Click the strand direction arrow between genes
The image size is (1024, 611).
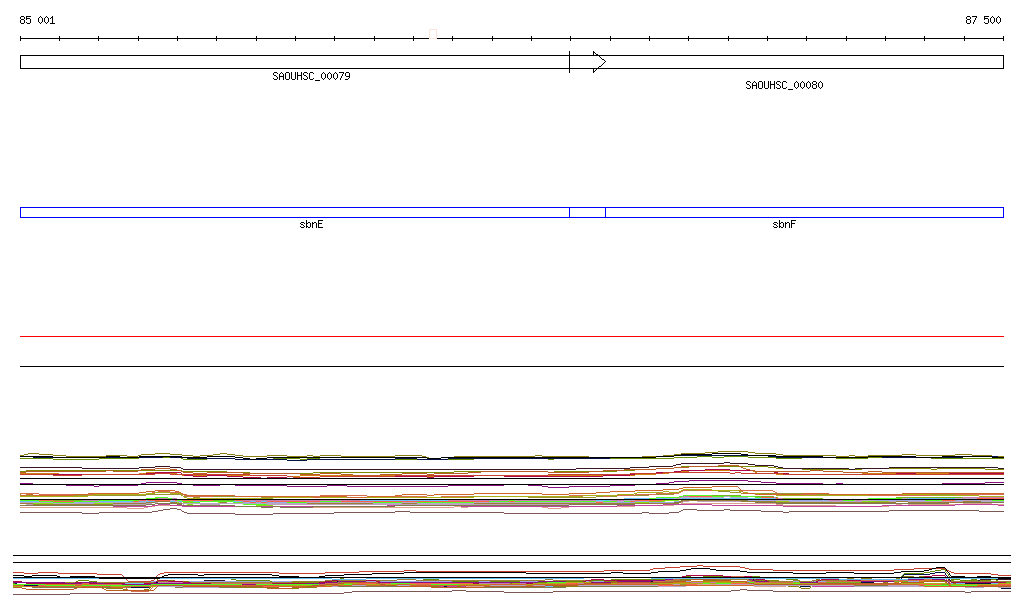pyautogui.click(x=599, y=62)
